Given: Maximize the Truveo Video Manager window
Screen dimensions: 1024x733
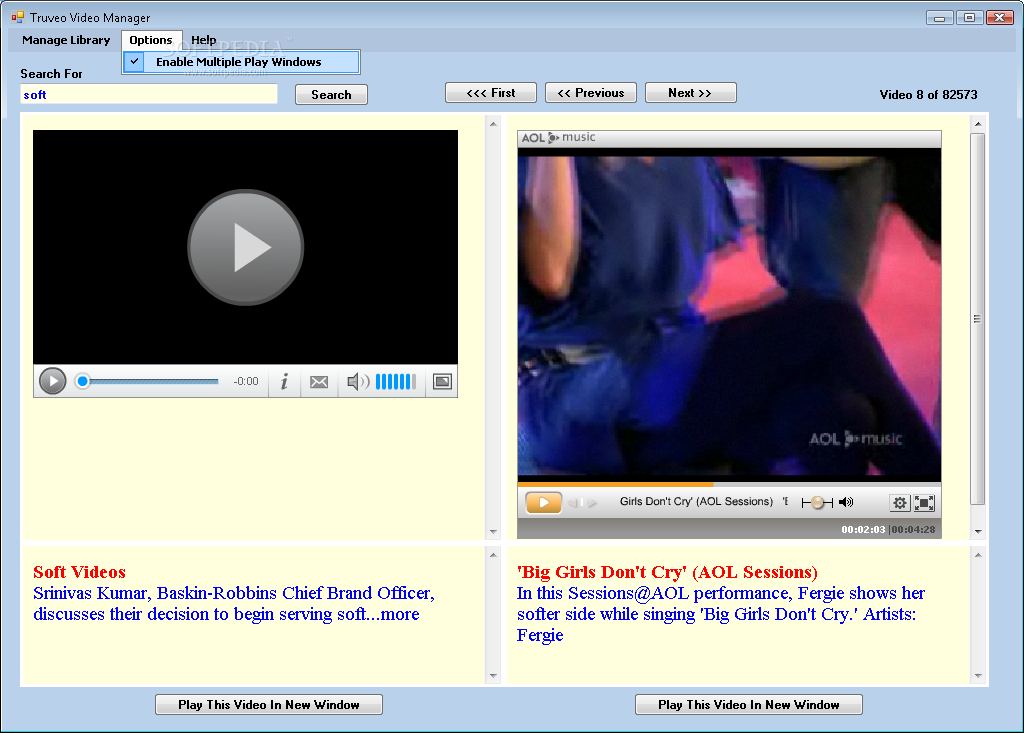Looking at the screenshot, I should 969,18.
